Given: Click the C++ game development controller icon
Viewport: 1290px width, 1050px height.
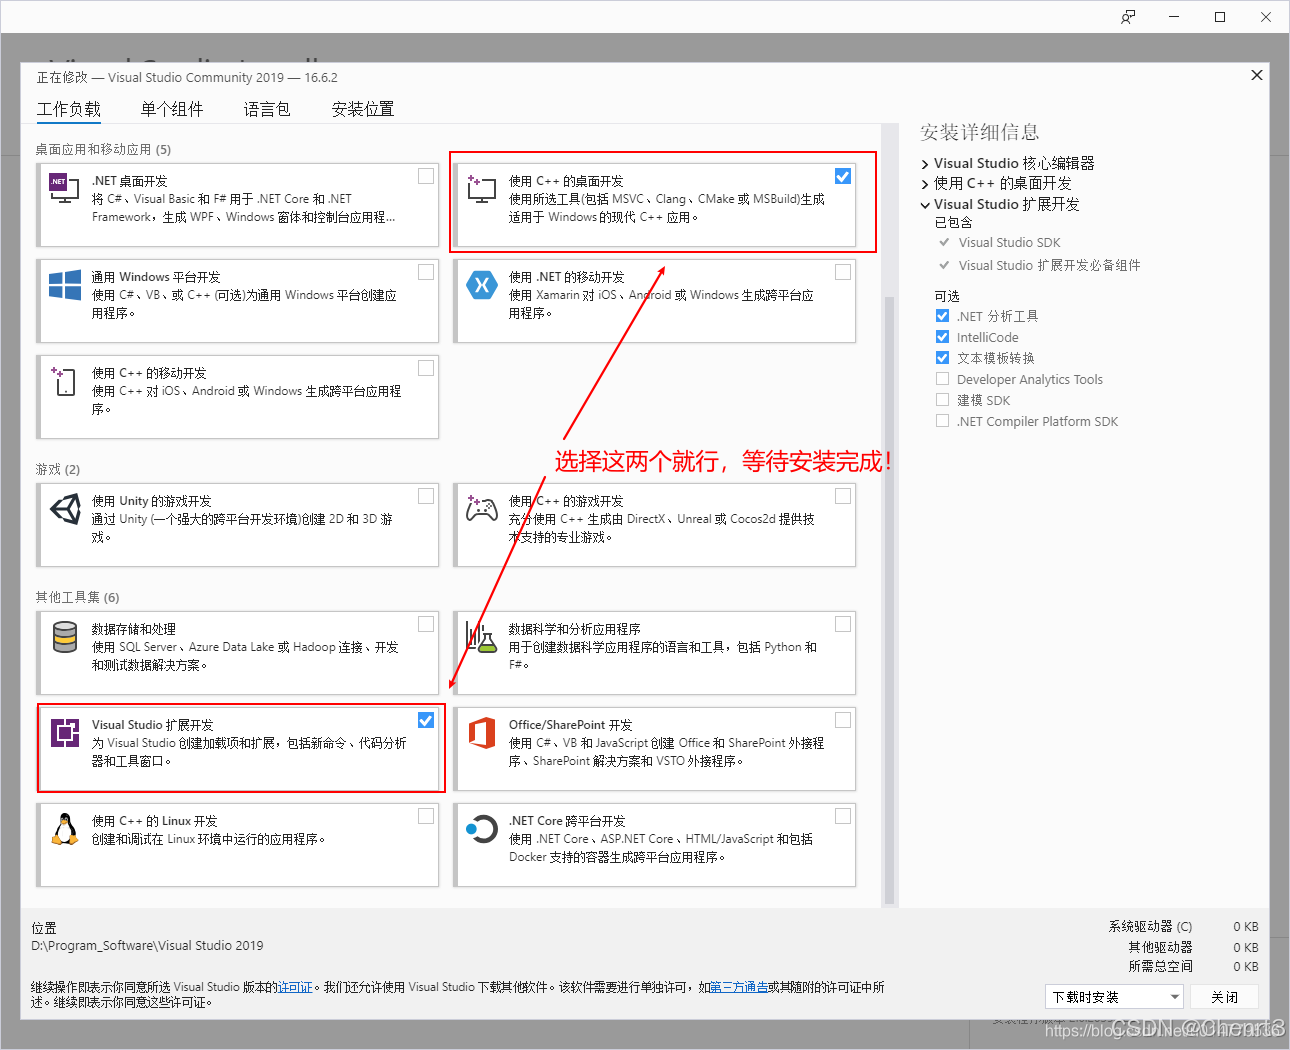Looking at the screenshot, I should tap(481, 510).
